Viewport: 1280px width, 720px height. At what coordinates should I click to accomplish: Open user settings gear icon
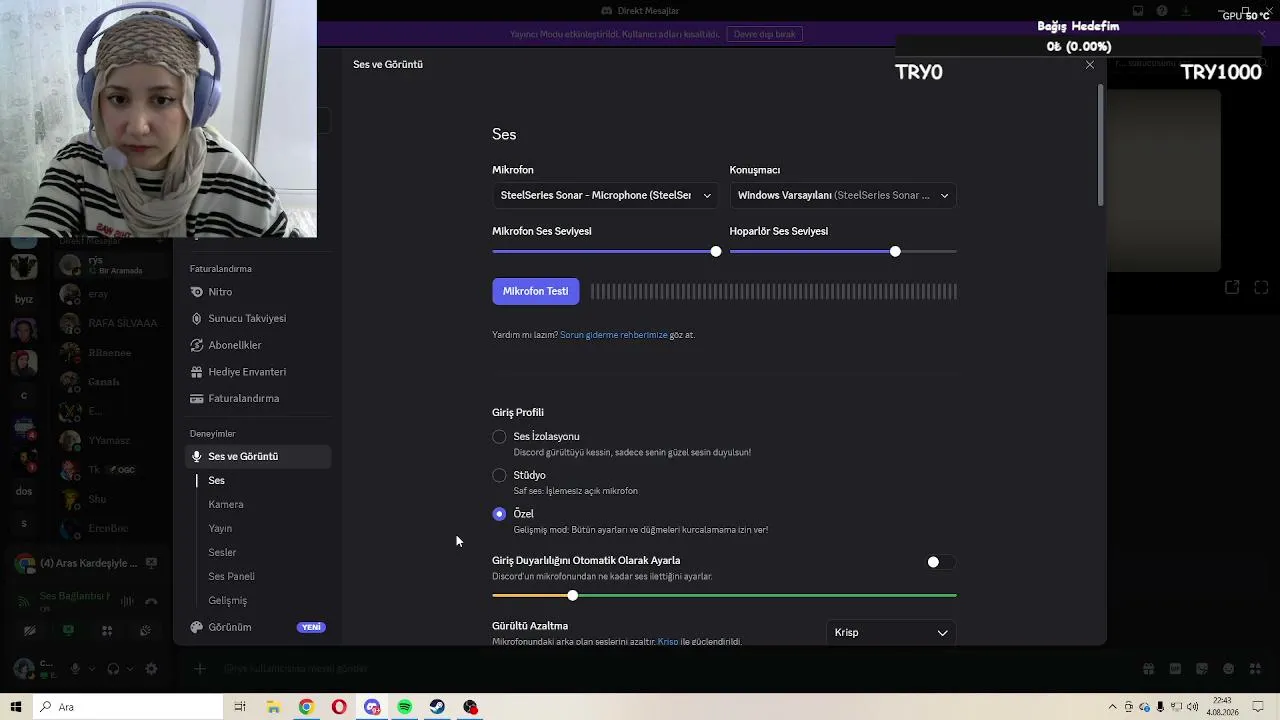click(151, 669)
